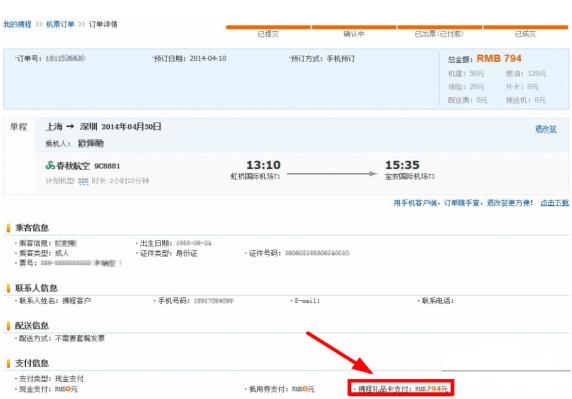Open the 机票订单 breadcrumb link
Viewport: 572px width, 399px height.
(60, 24)
